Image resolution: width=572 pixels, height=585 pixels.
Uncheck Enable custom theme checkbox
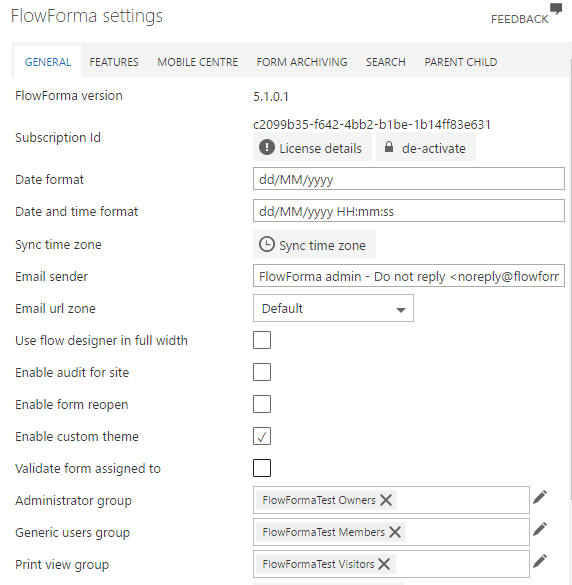pos(262,436)
